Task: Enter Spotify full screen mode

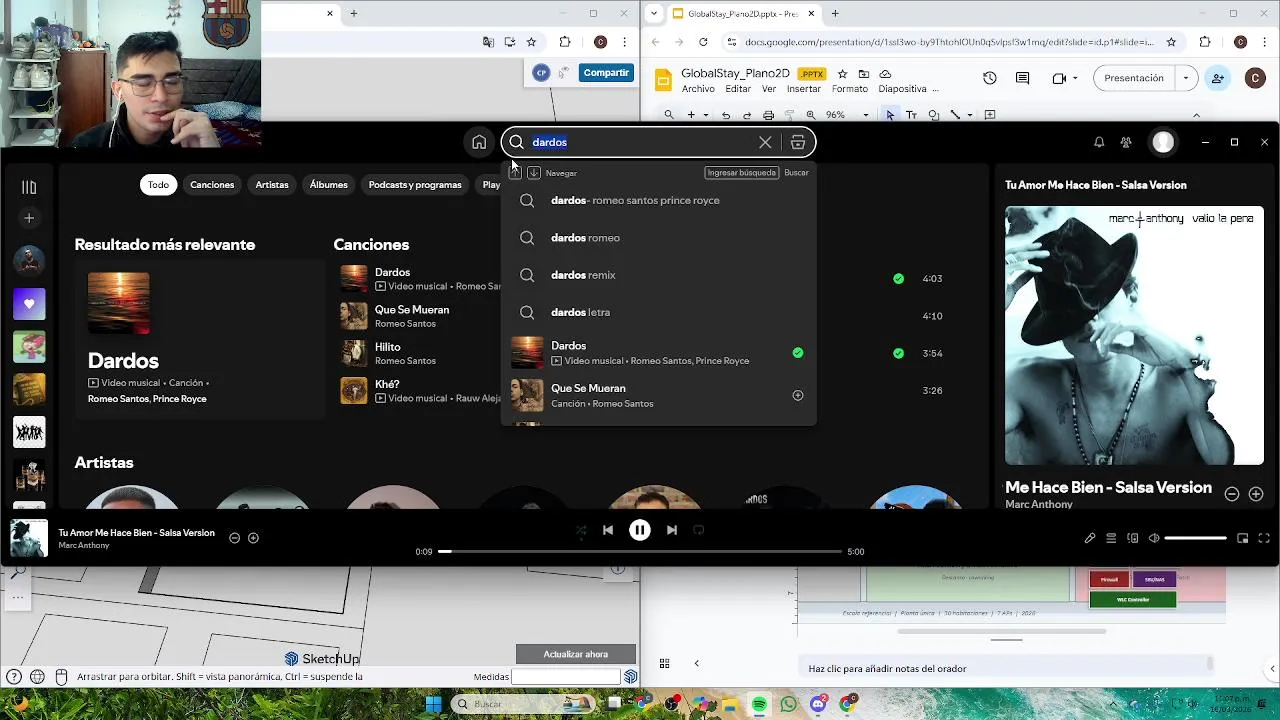Action: pyautogui.click(x=1264, y=538)
